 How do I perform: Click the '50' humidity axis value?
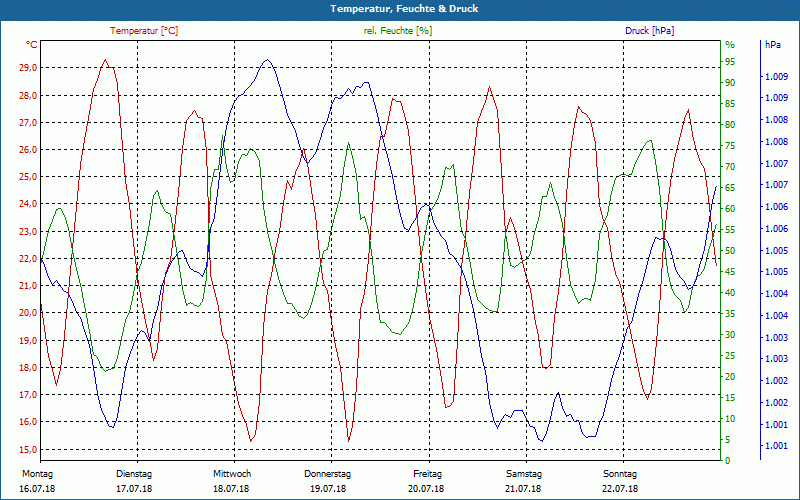pyautogui.click(x=730, y=251)
